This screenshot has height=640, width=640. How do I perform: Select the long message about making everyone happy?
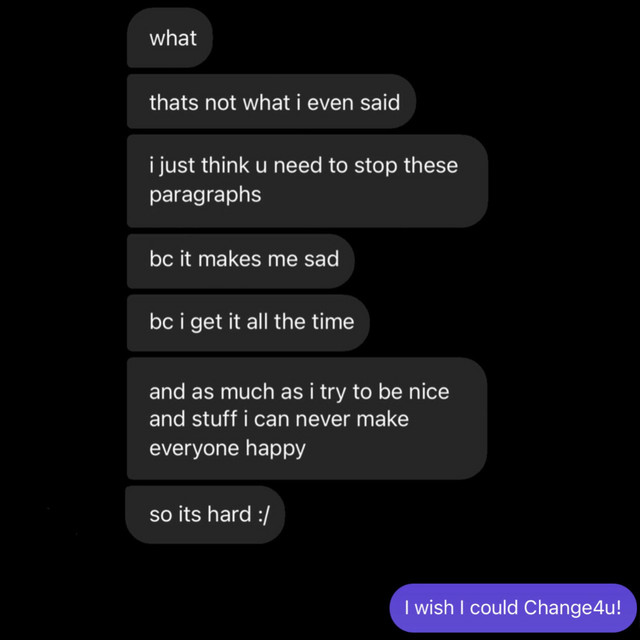pyautogui.click(x=306, y=419)
